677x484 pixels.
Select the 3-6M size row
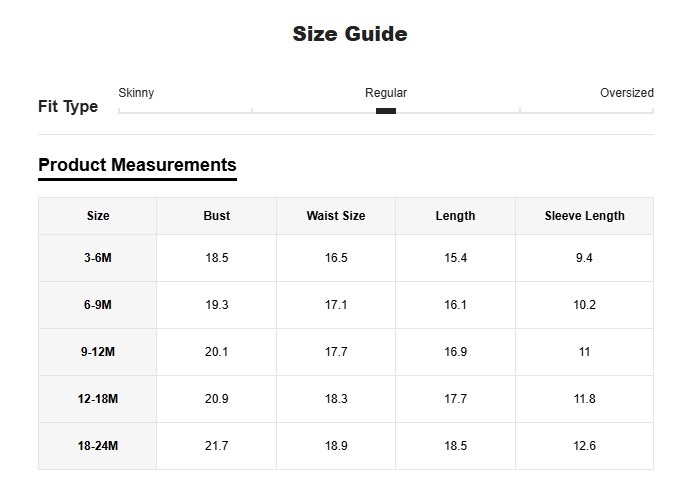(98, 258)
